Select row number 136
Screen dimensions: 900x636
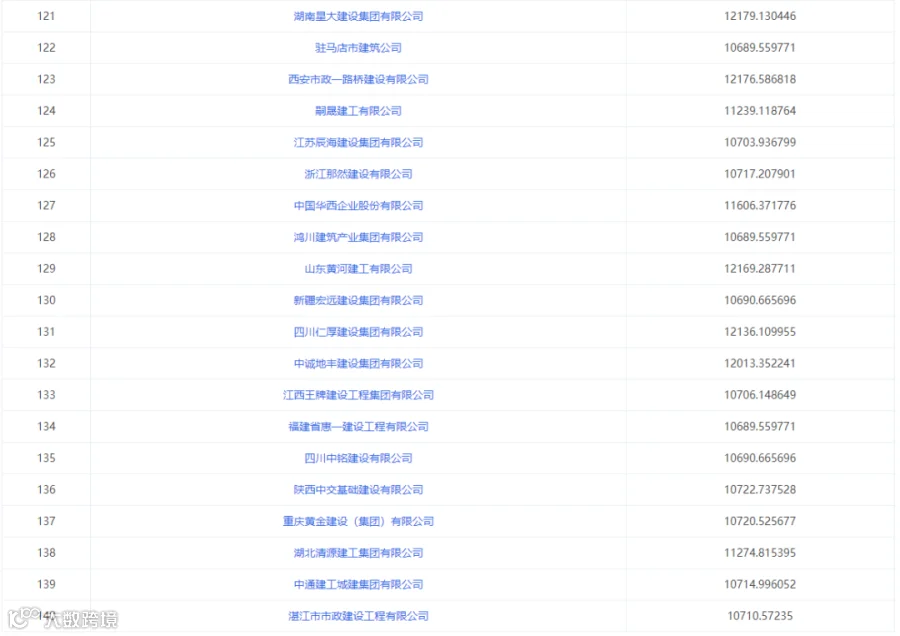[x=46, y=490]
